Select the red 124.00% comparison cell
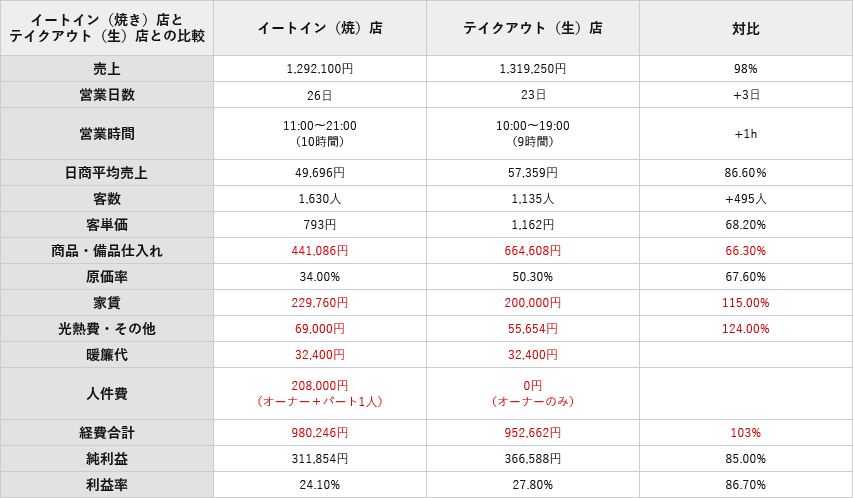This screenshot has width=853, height=498. [x=746, y=329]
